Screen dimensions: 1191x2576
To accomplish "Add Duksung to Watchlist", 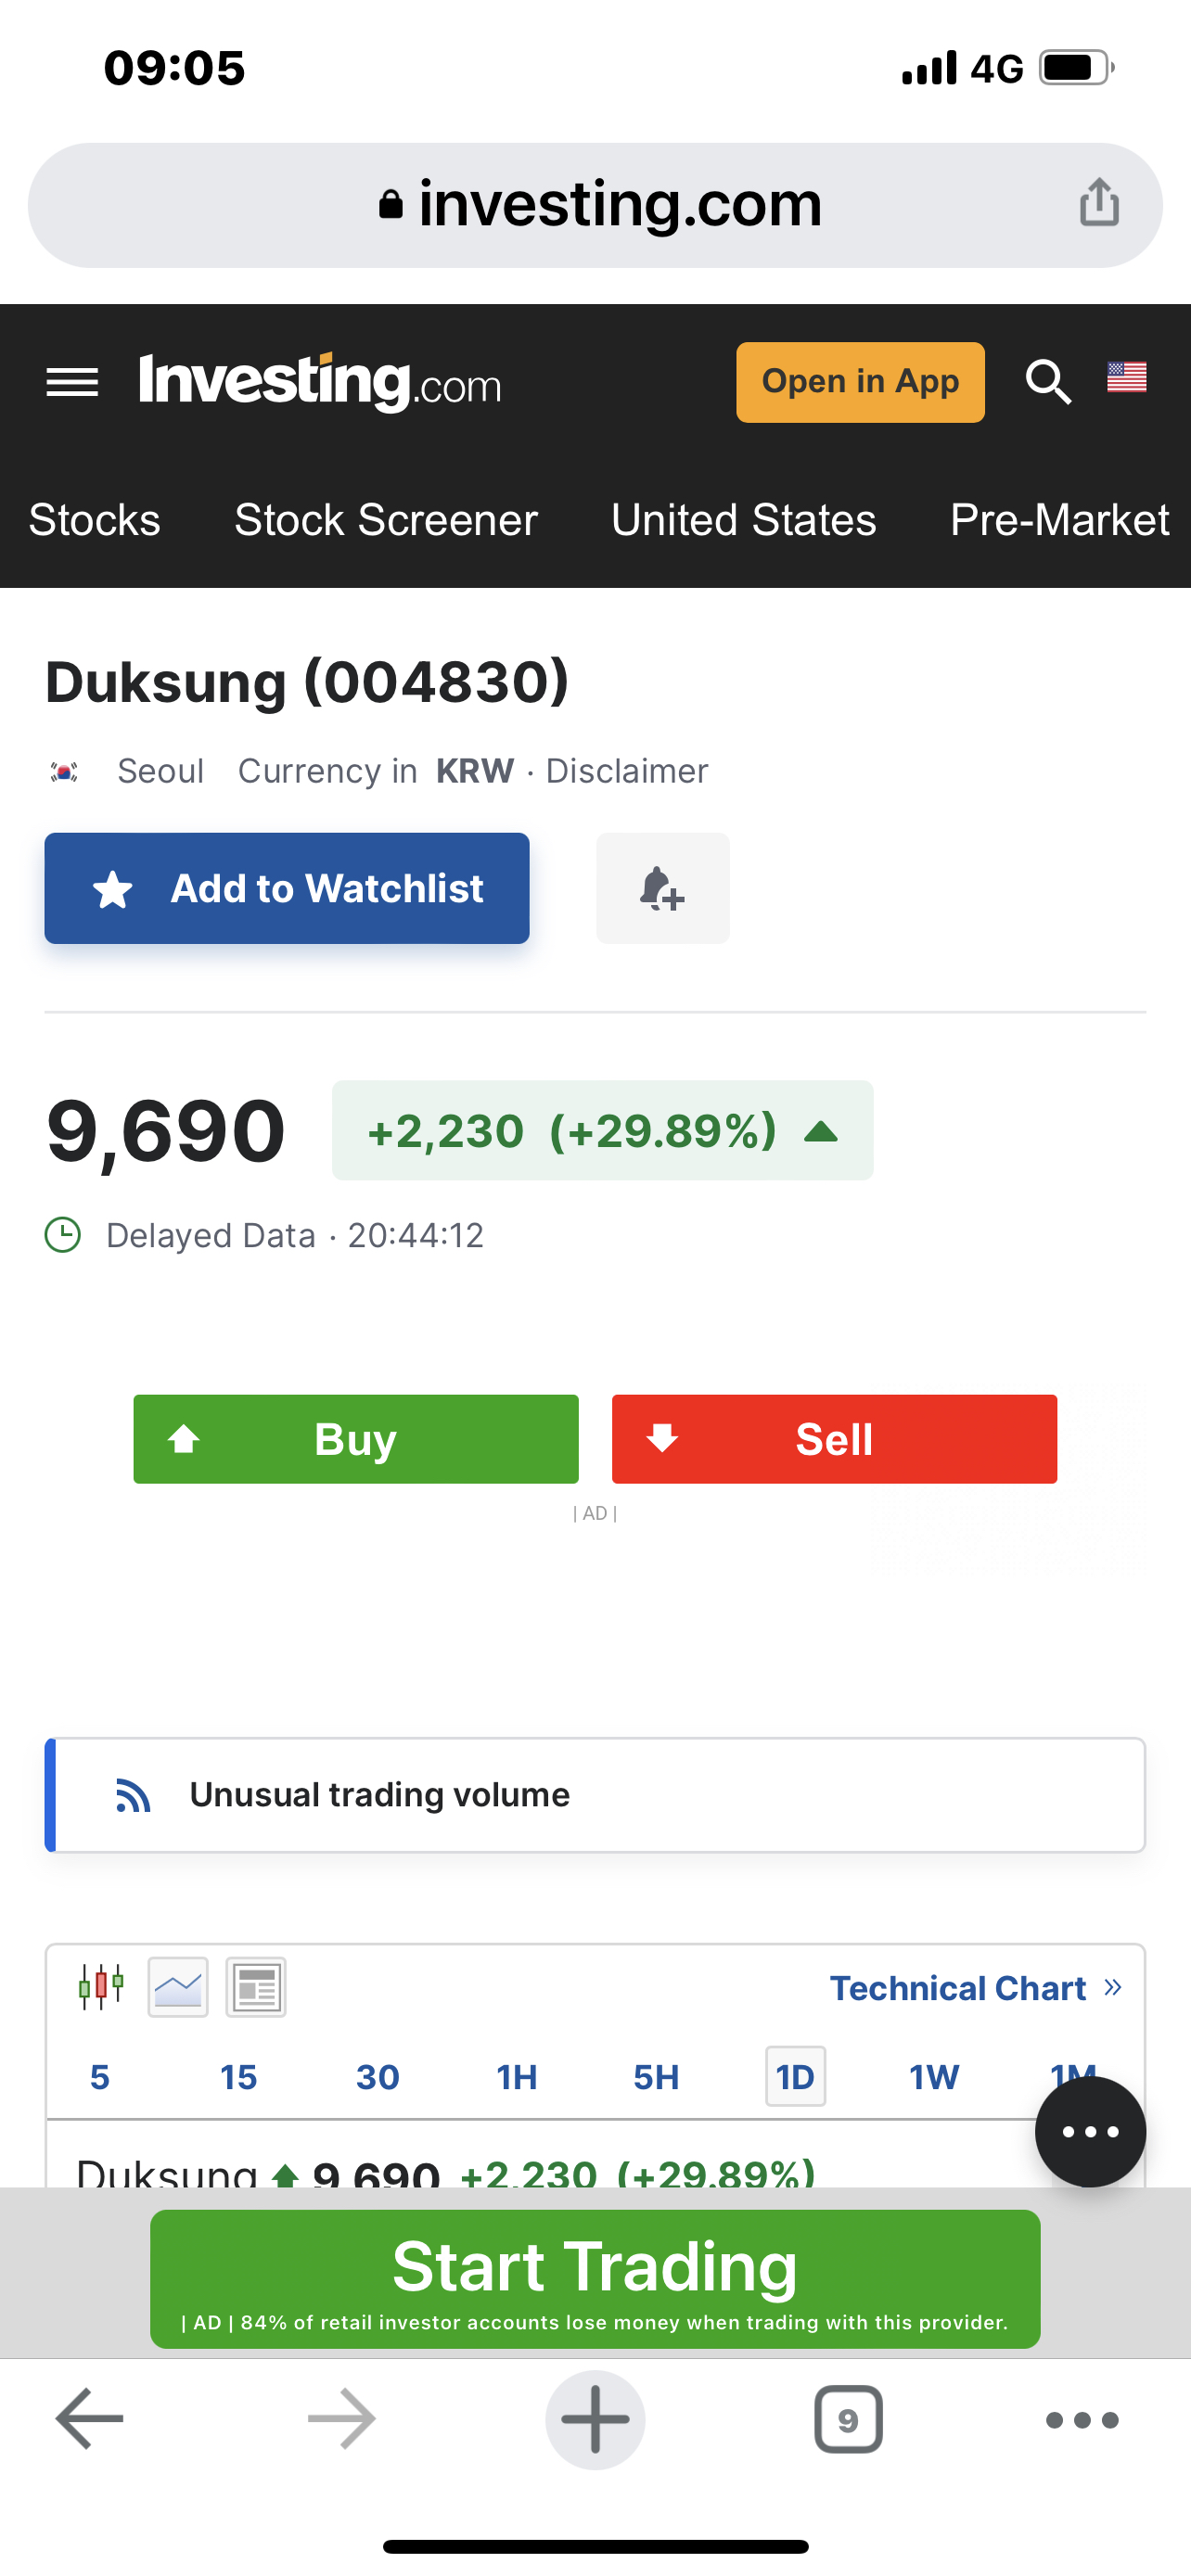I will click(x=287, y=888).
